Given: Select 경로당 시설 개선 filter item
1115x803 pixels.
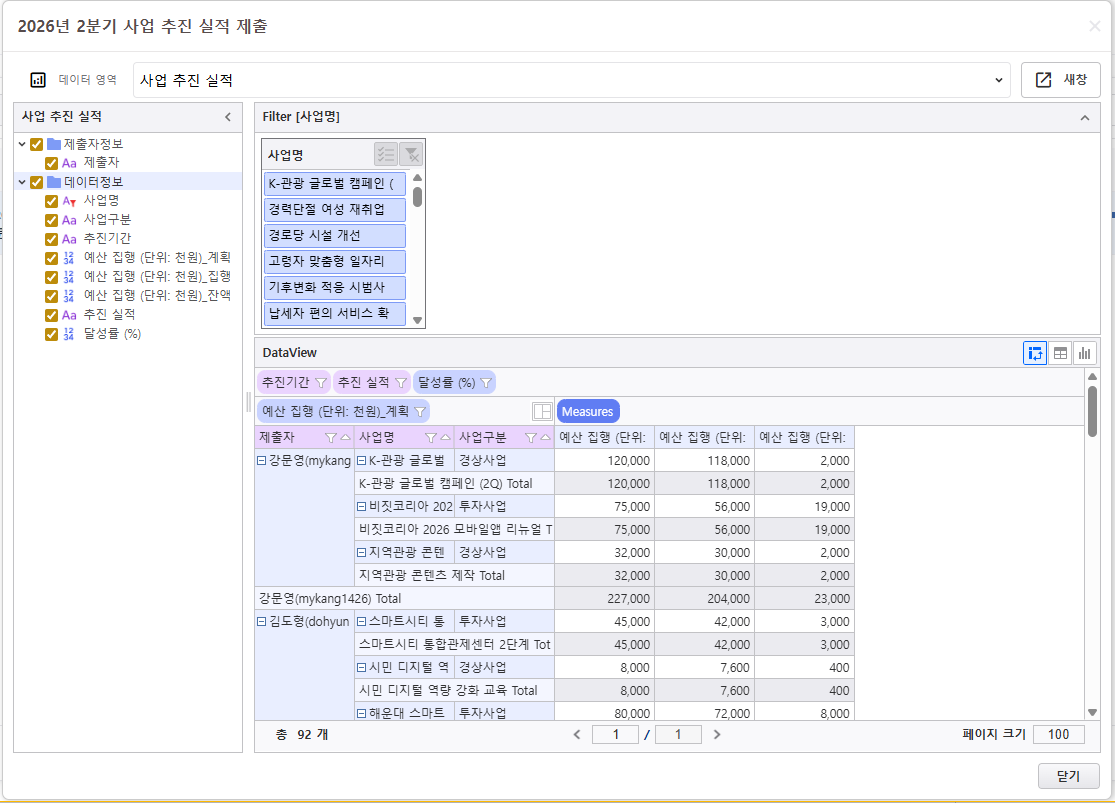Looking at the screenshot, I should [335, 235].
